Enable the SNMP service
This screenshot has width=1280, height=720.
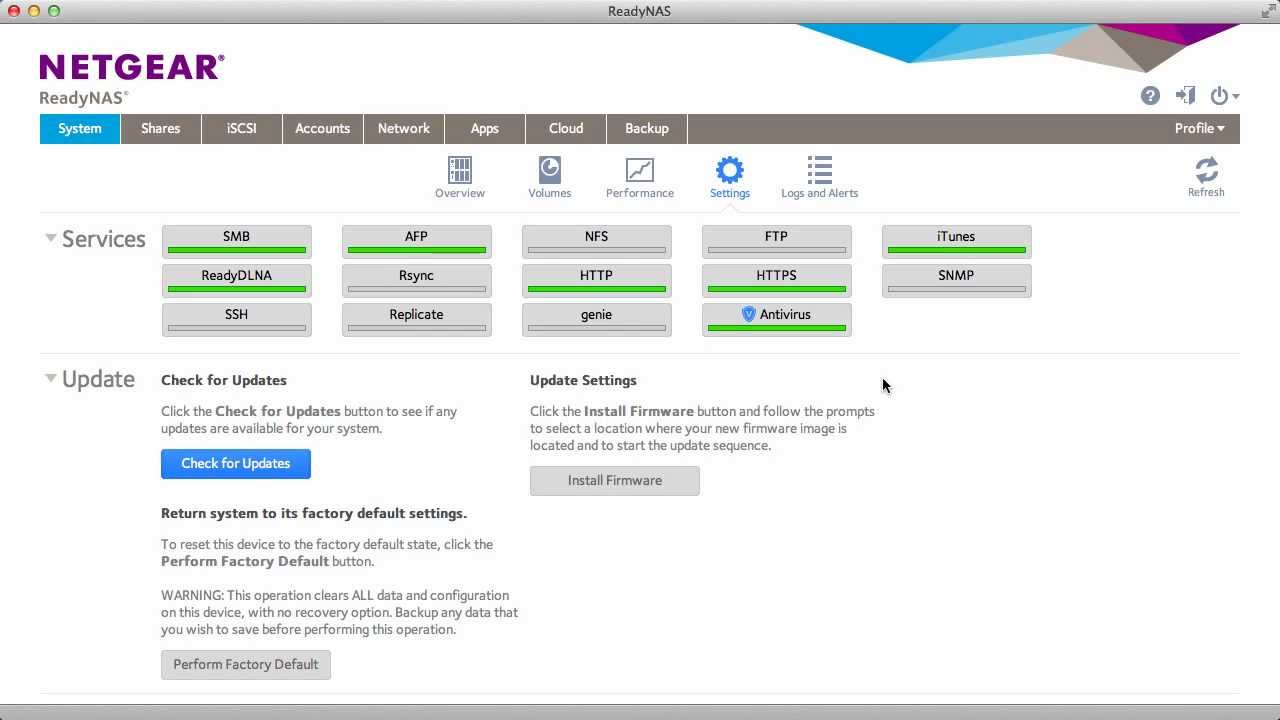(957, 280)
